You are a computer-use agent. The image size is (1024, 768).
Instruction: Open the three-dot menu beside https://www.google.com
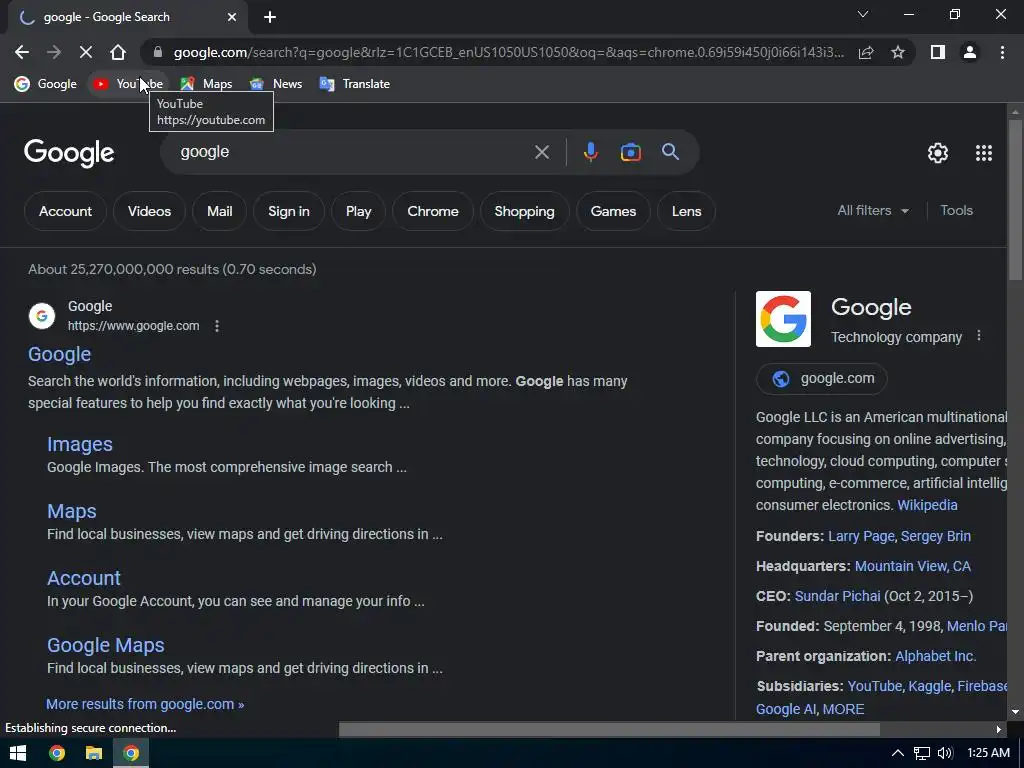(x=217, y=326)
